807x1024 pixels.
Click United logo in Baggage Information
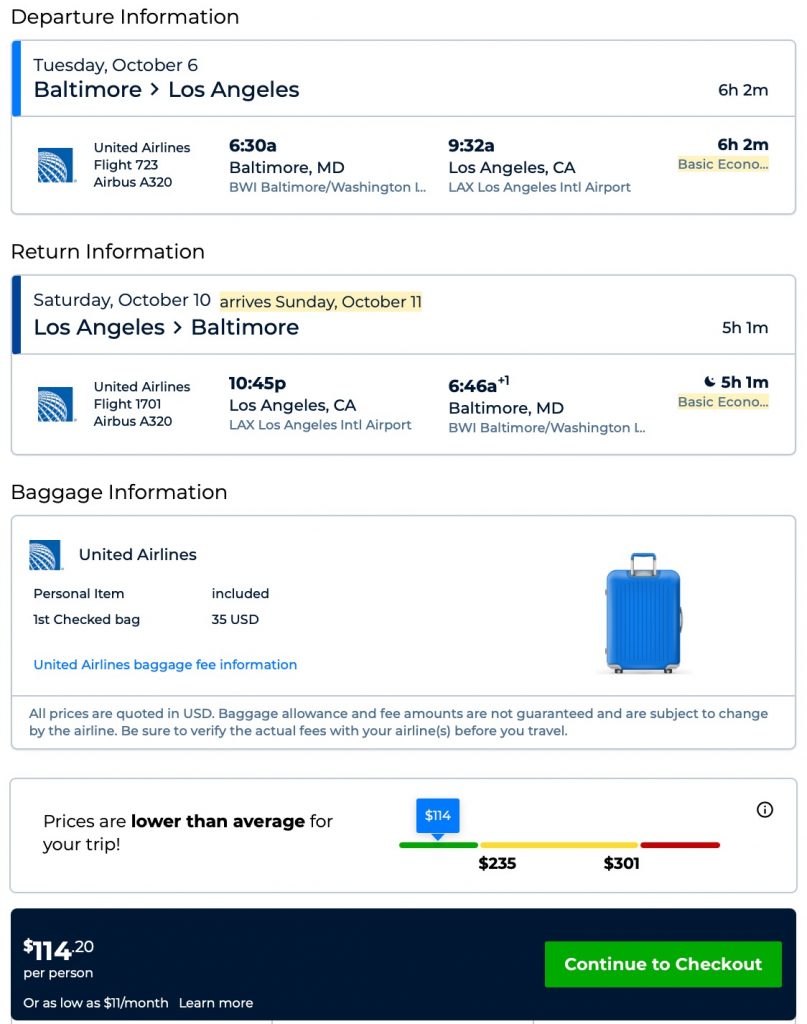pos(46,555)
